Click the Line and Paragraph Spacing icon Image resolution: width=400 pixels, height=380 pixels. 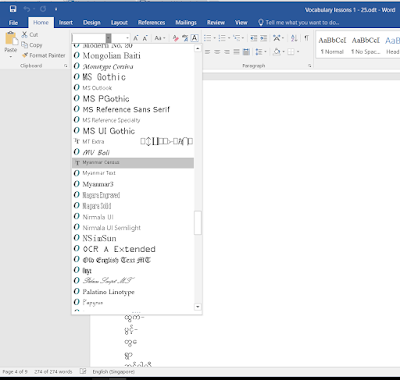pos(258,52)
